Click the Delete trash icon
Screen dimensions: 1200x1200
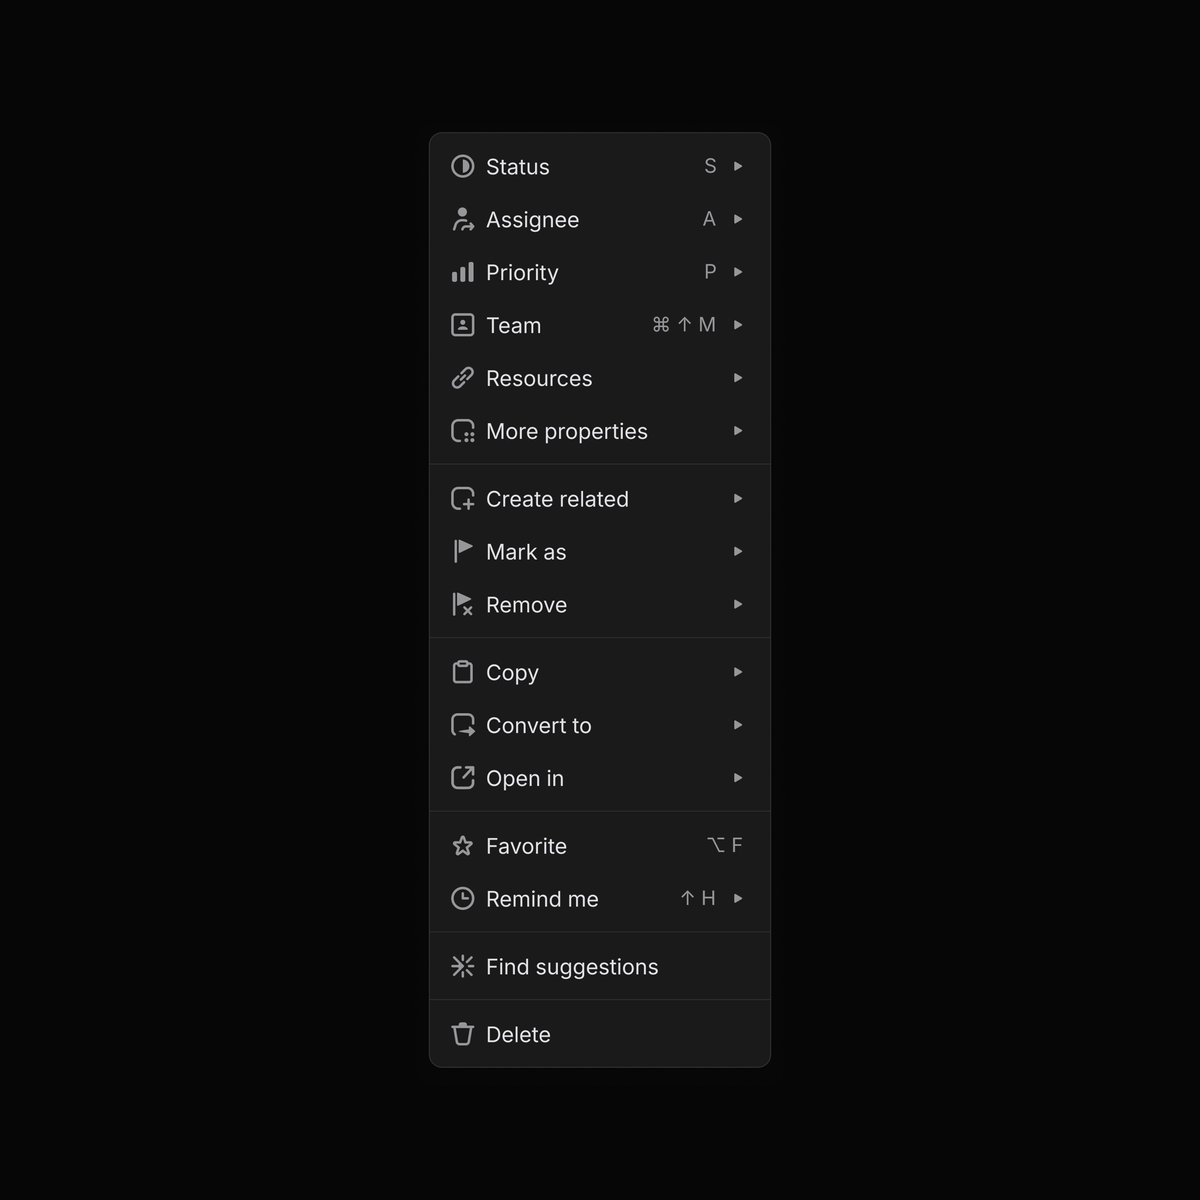click(x=462, y=1034)
